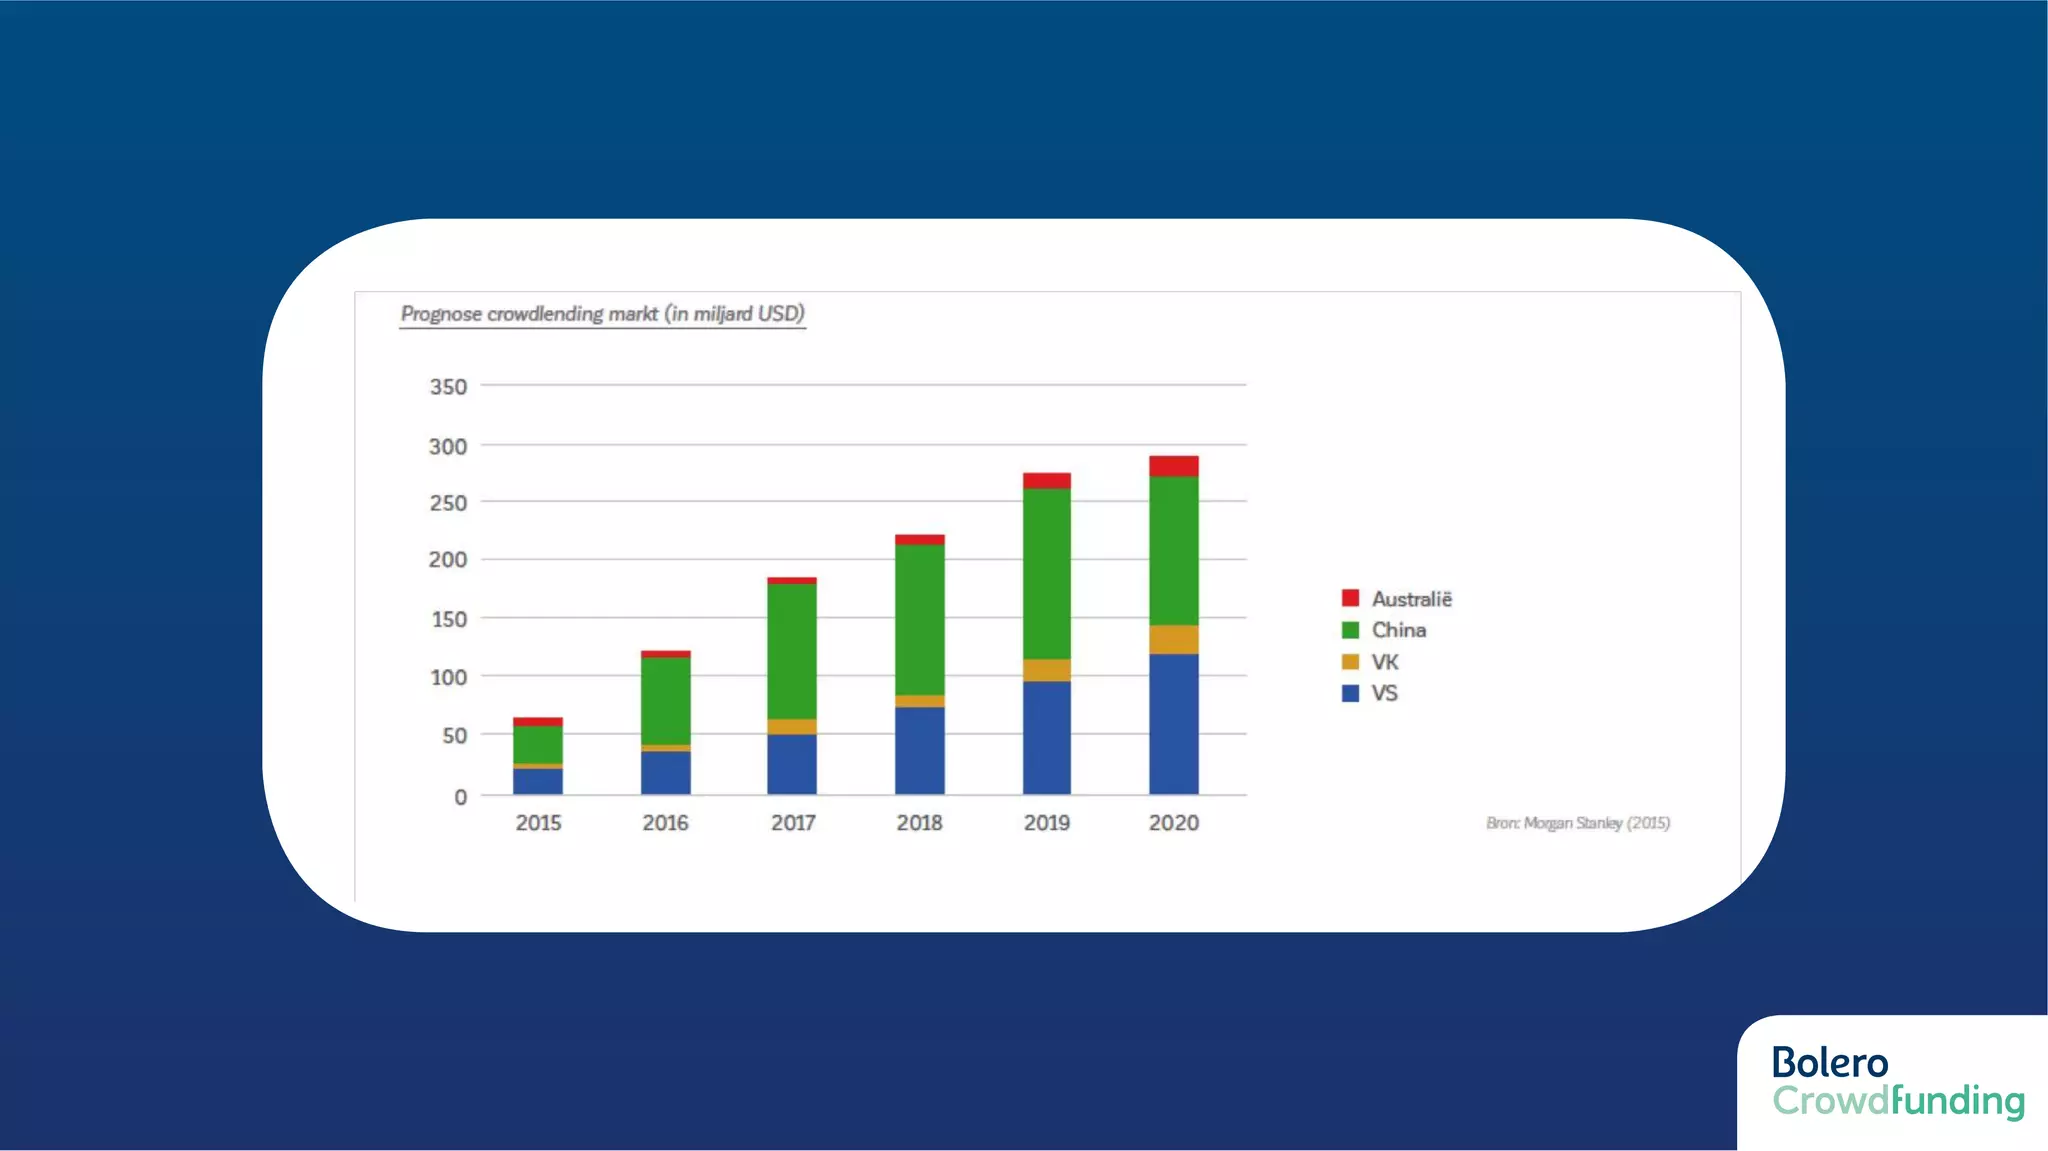The width and height of the screenshot is (2048, 1151).
Task: Click the green China legend swatch
Action: point(1350,630)
